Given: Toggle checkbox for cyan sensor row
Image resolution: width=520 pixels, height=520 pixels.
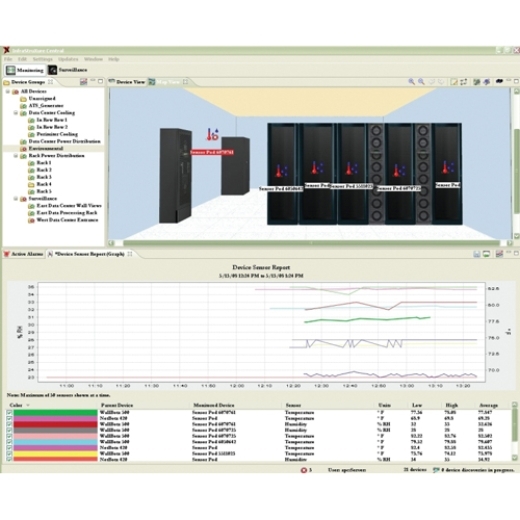Looking at the screenshot, I should coord(9,442).
